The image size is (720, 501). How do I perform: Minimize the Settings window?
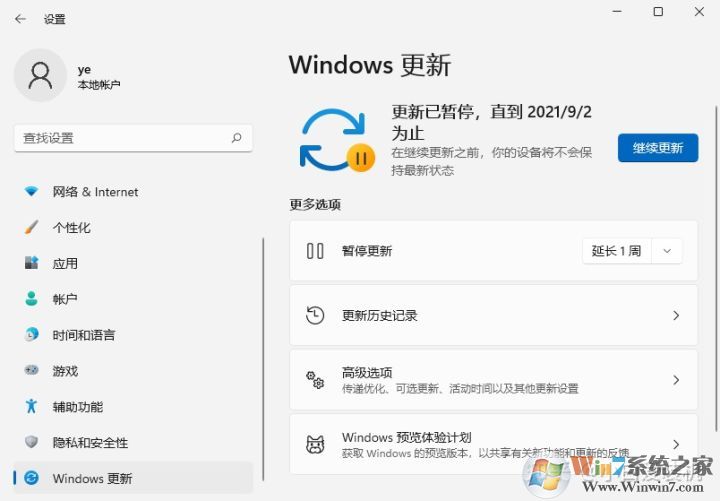pyautogui.click(x=617, y=11)
